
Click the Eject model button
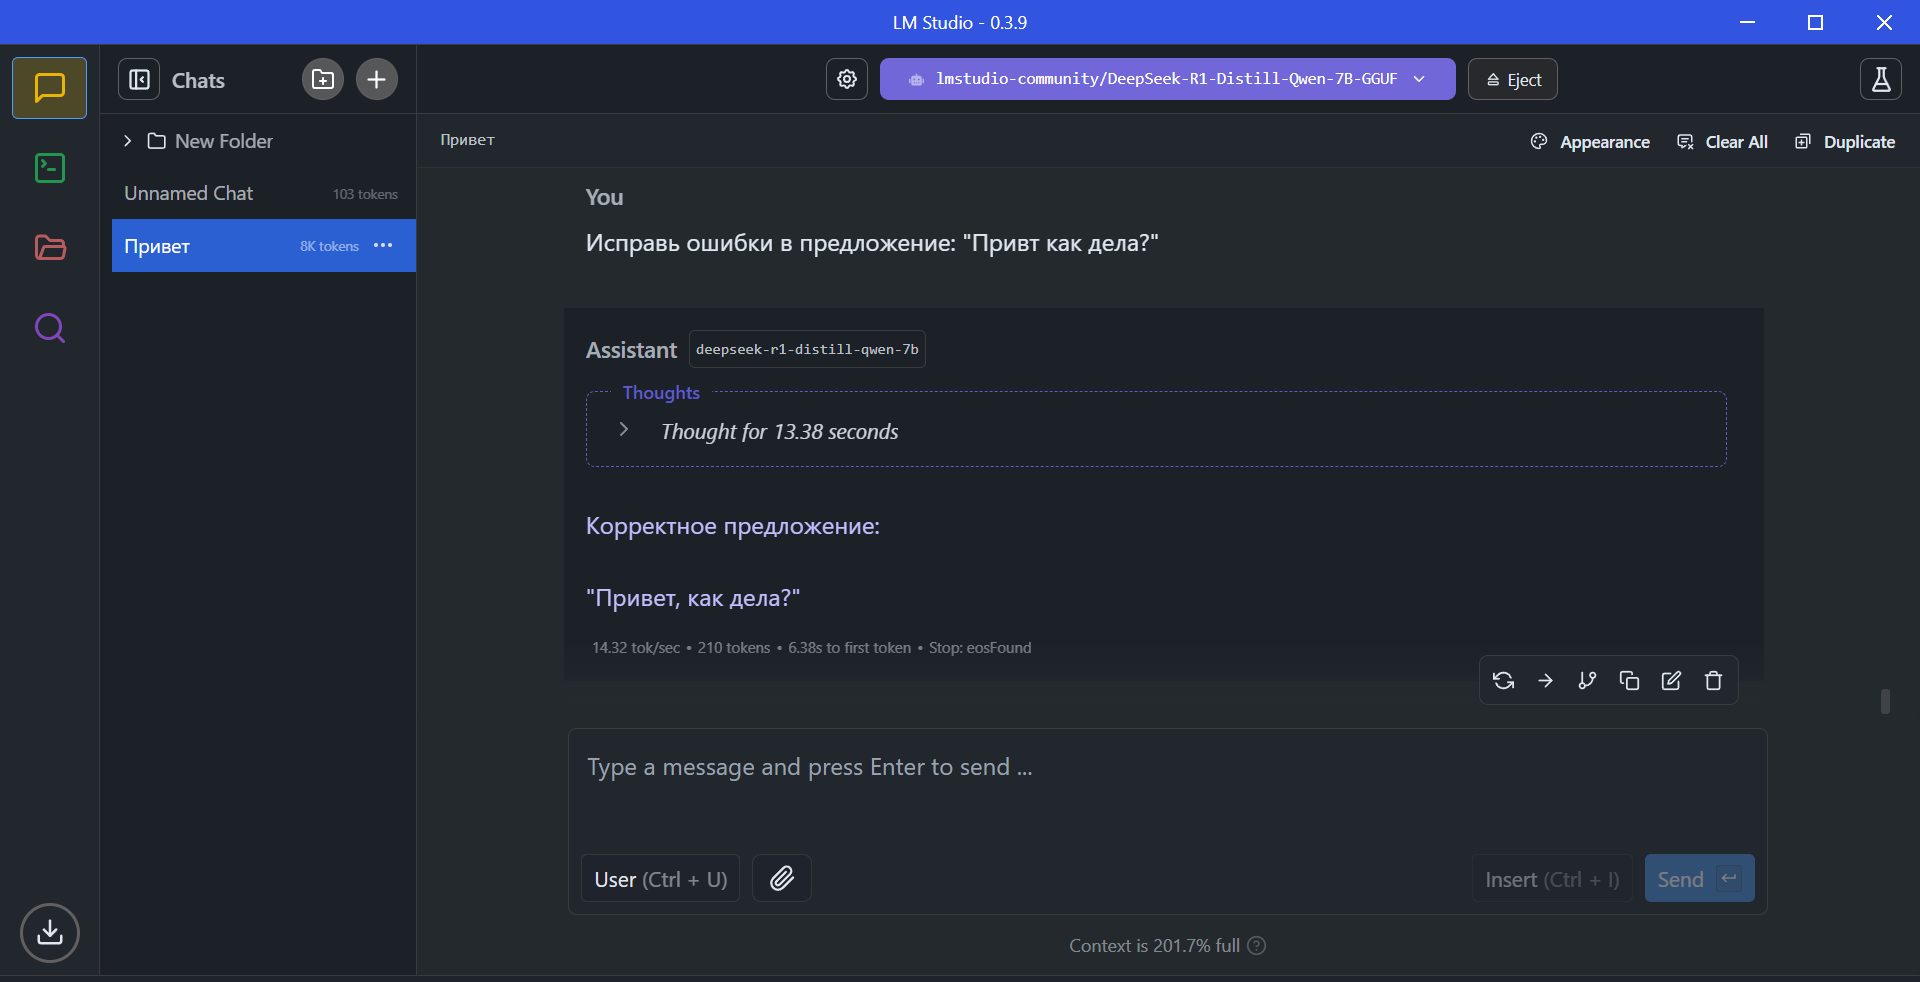coord(1512,79)
